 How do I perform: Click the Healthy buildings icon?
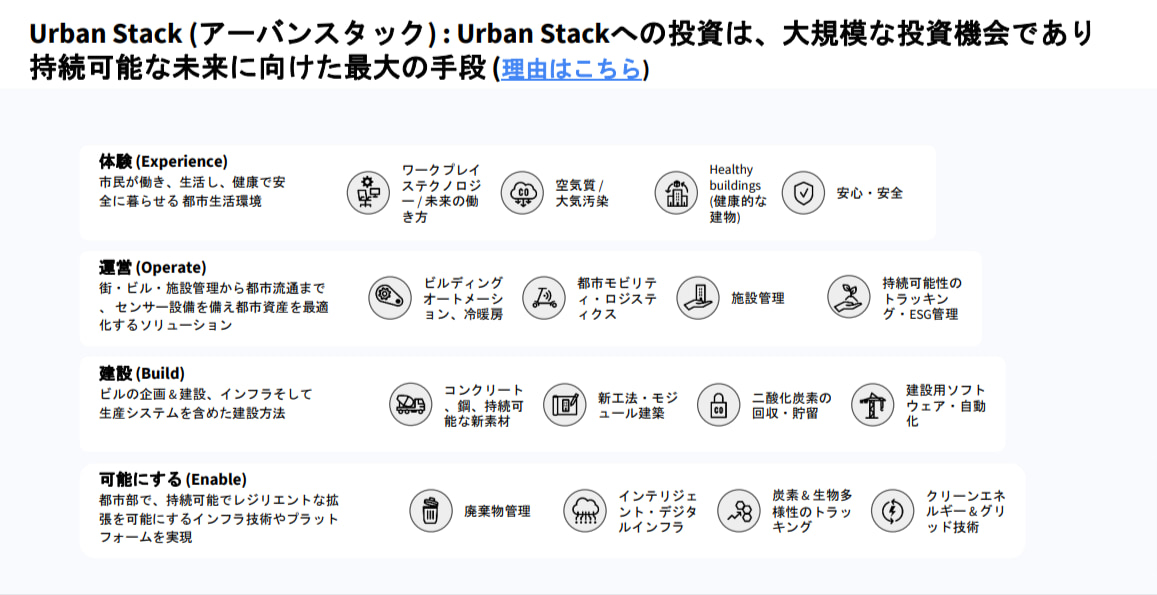pyautogui.click(x=676, y=193)
